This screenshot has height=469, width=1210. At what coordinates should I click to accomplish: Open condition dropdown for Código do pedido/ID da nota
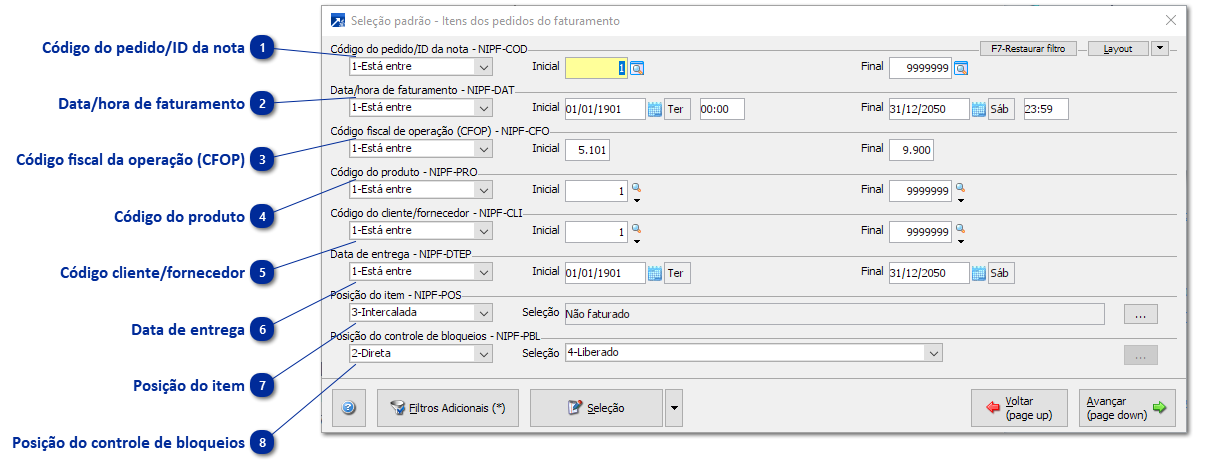tap(483, 67)
